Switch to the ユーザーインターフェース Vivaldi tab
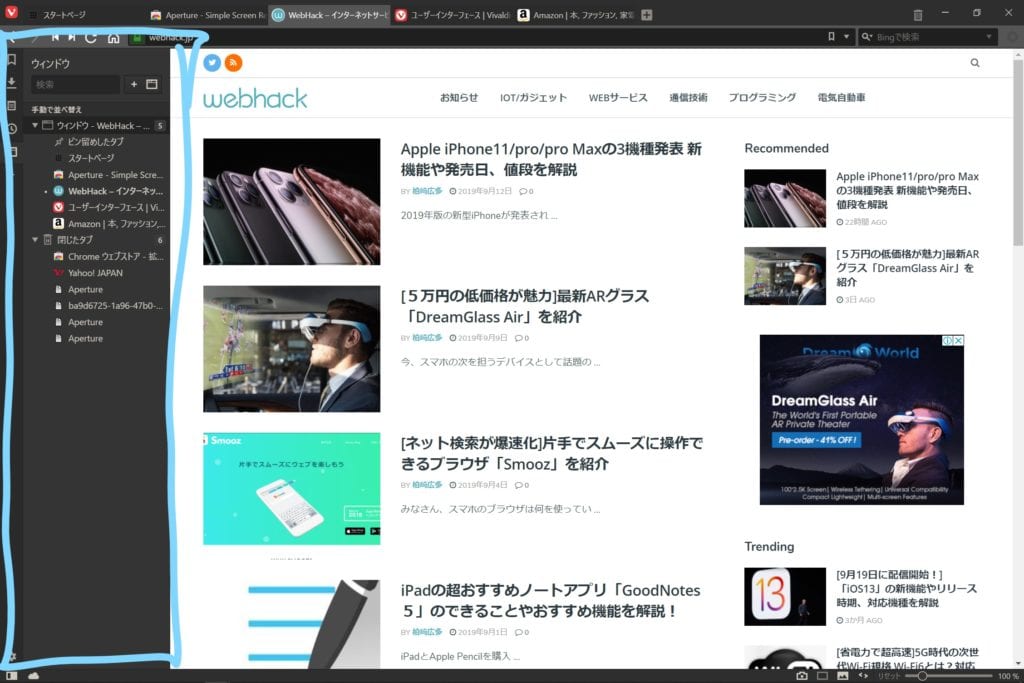This screenshot has width=1024, height=683. (453, 14)
